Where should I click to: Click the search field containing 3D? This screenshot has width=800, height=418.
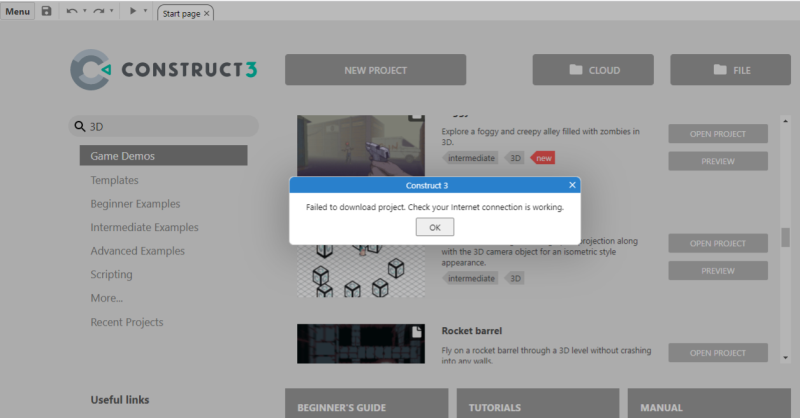pyautogui.click(x=163, y=126)
